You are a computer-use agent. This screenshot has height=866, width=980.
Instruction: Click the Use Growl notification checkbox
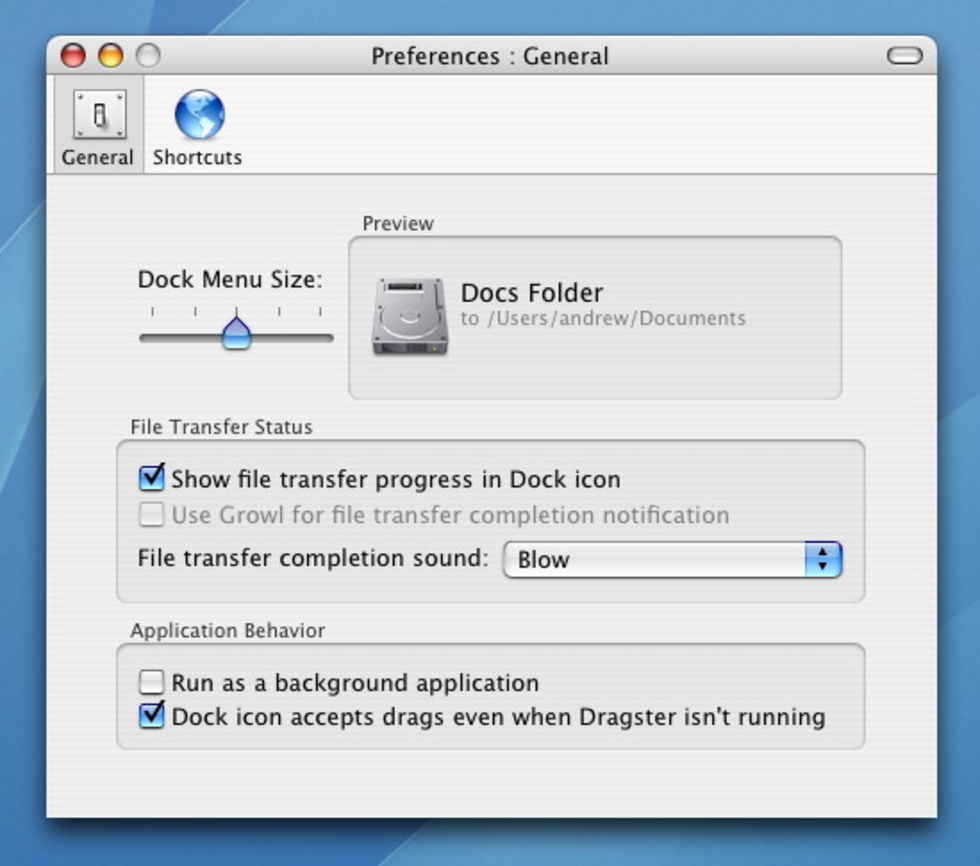point(152,515)
